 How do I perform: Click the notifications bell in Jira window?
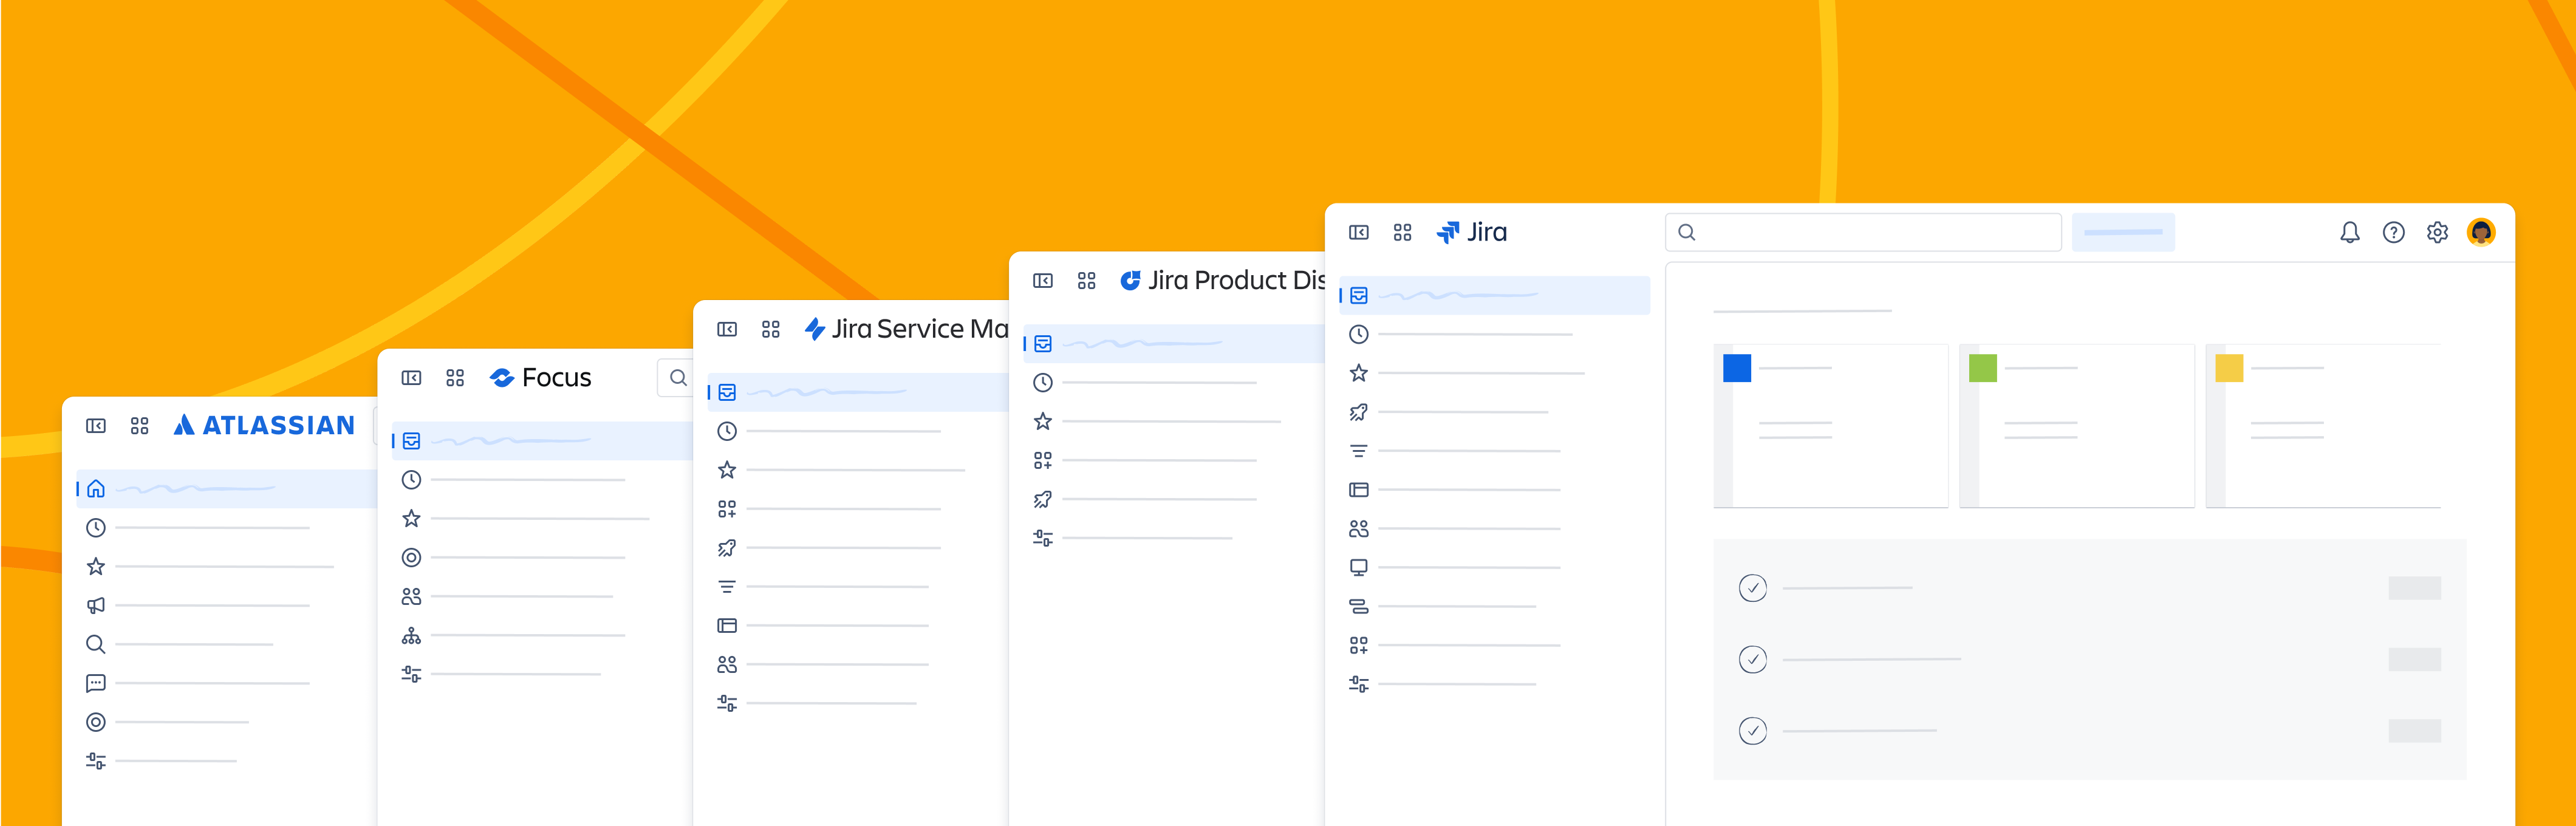coord(2349,232)
